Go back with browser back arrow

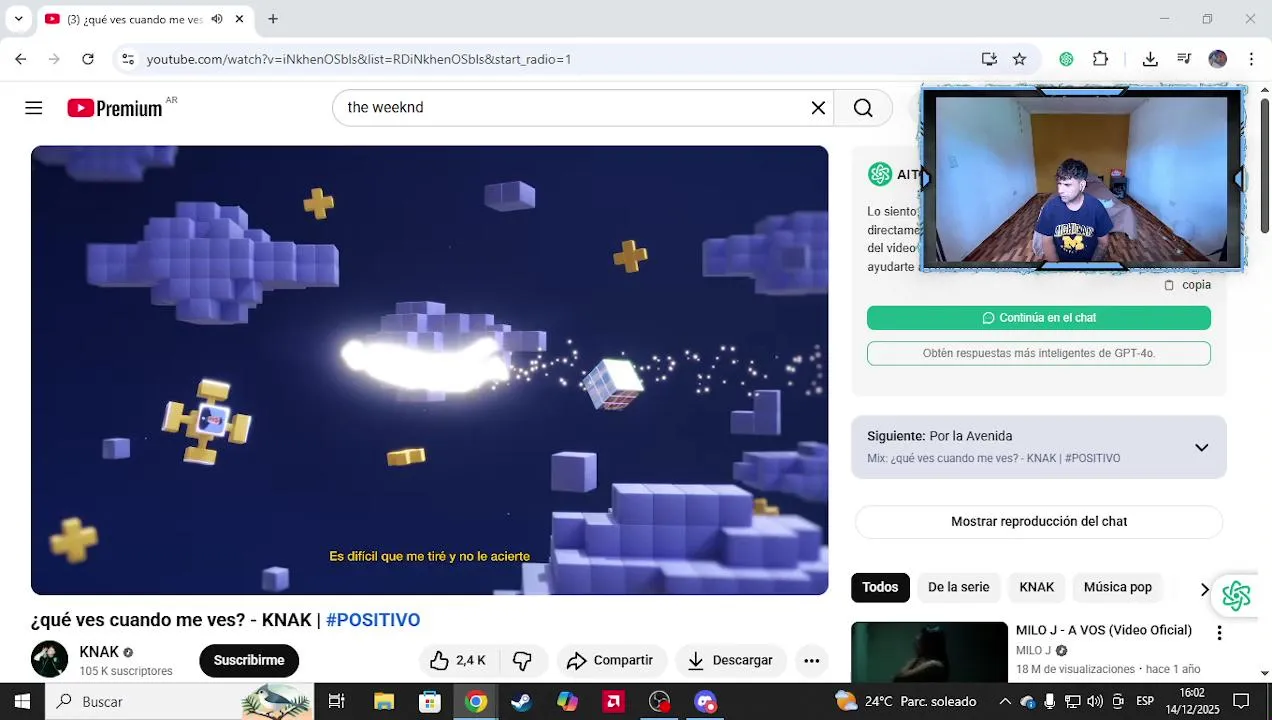[x=21, y=59]
